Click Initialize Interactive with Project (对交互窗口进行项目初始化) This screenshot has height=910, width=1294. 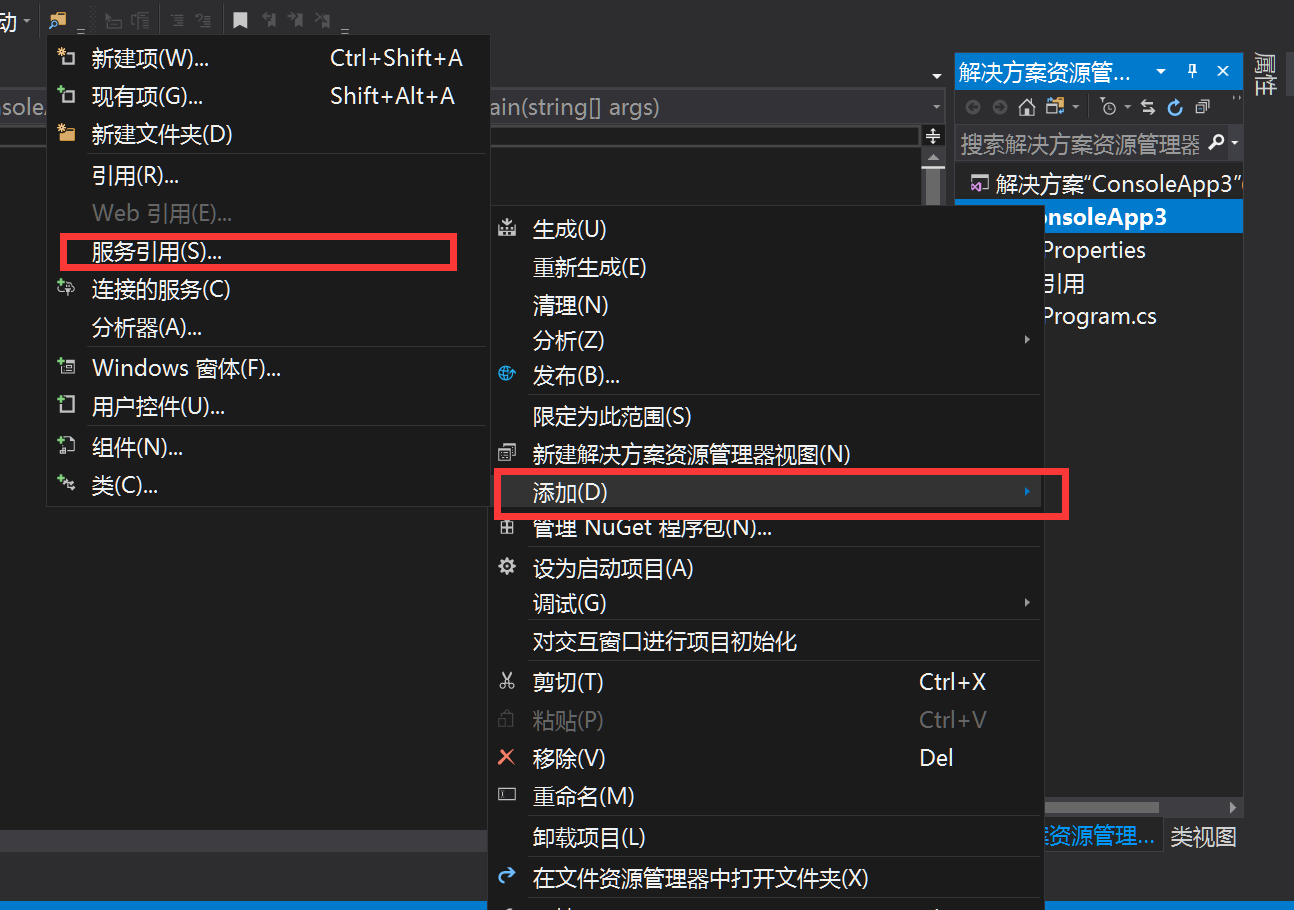click(x=766, y=642)
